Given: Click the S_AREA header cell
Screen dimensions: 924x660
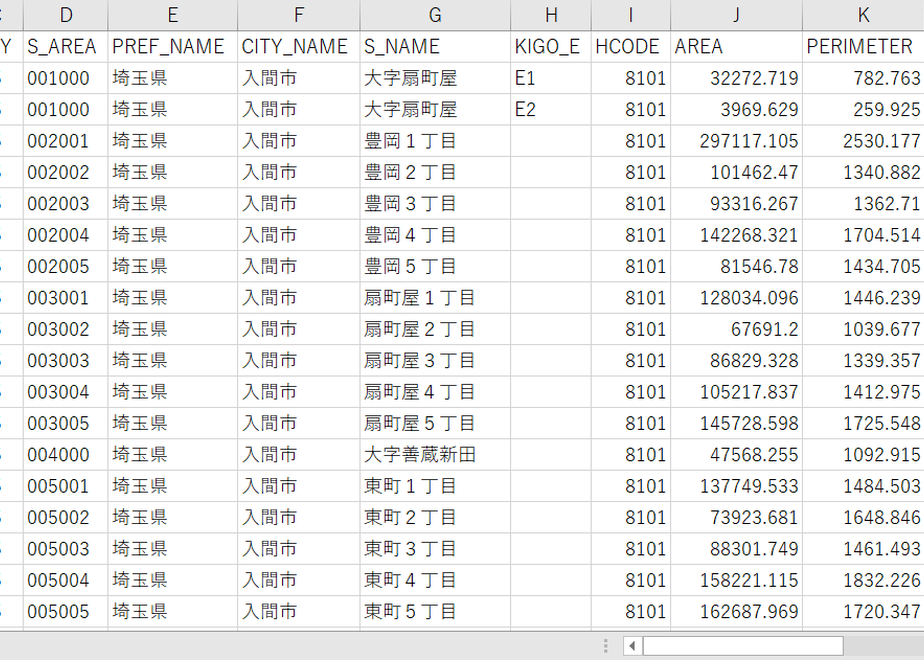Looking at the screenshot, I should 65,47.
